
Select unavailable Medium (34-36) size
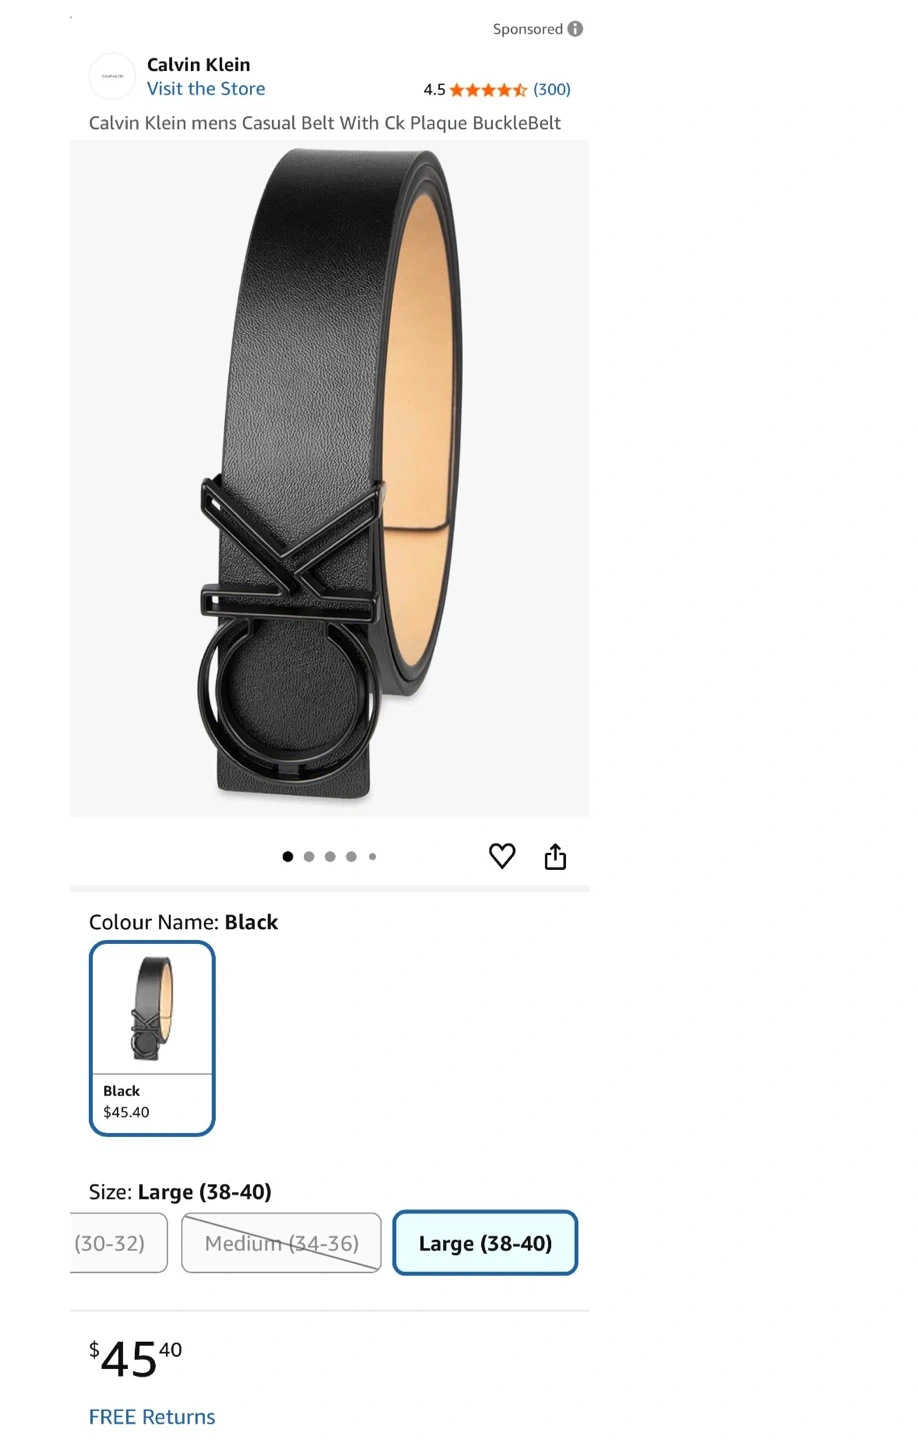(x=281, y=1243)
